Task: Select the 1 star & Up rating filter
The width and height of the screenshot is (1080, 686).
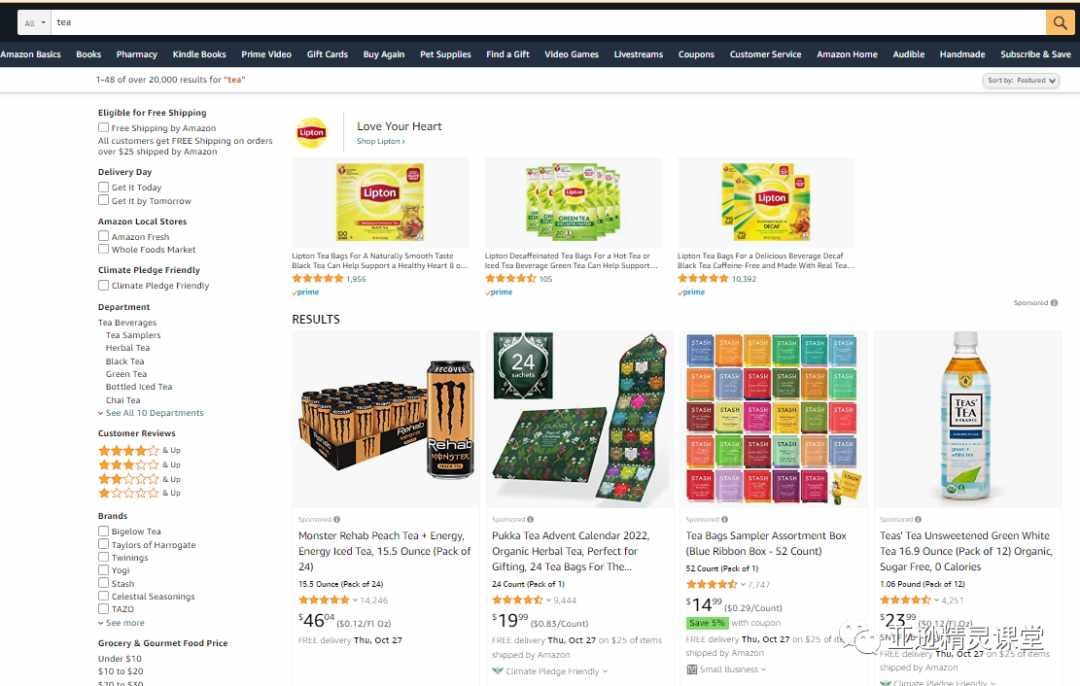Action: (139, 493)
